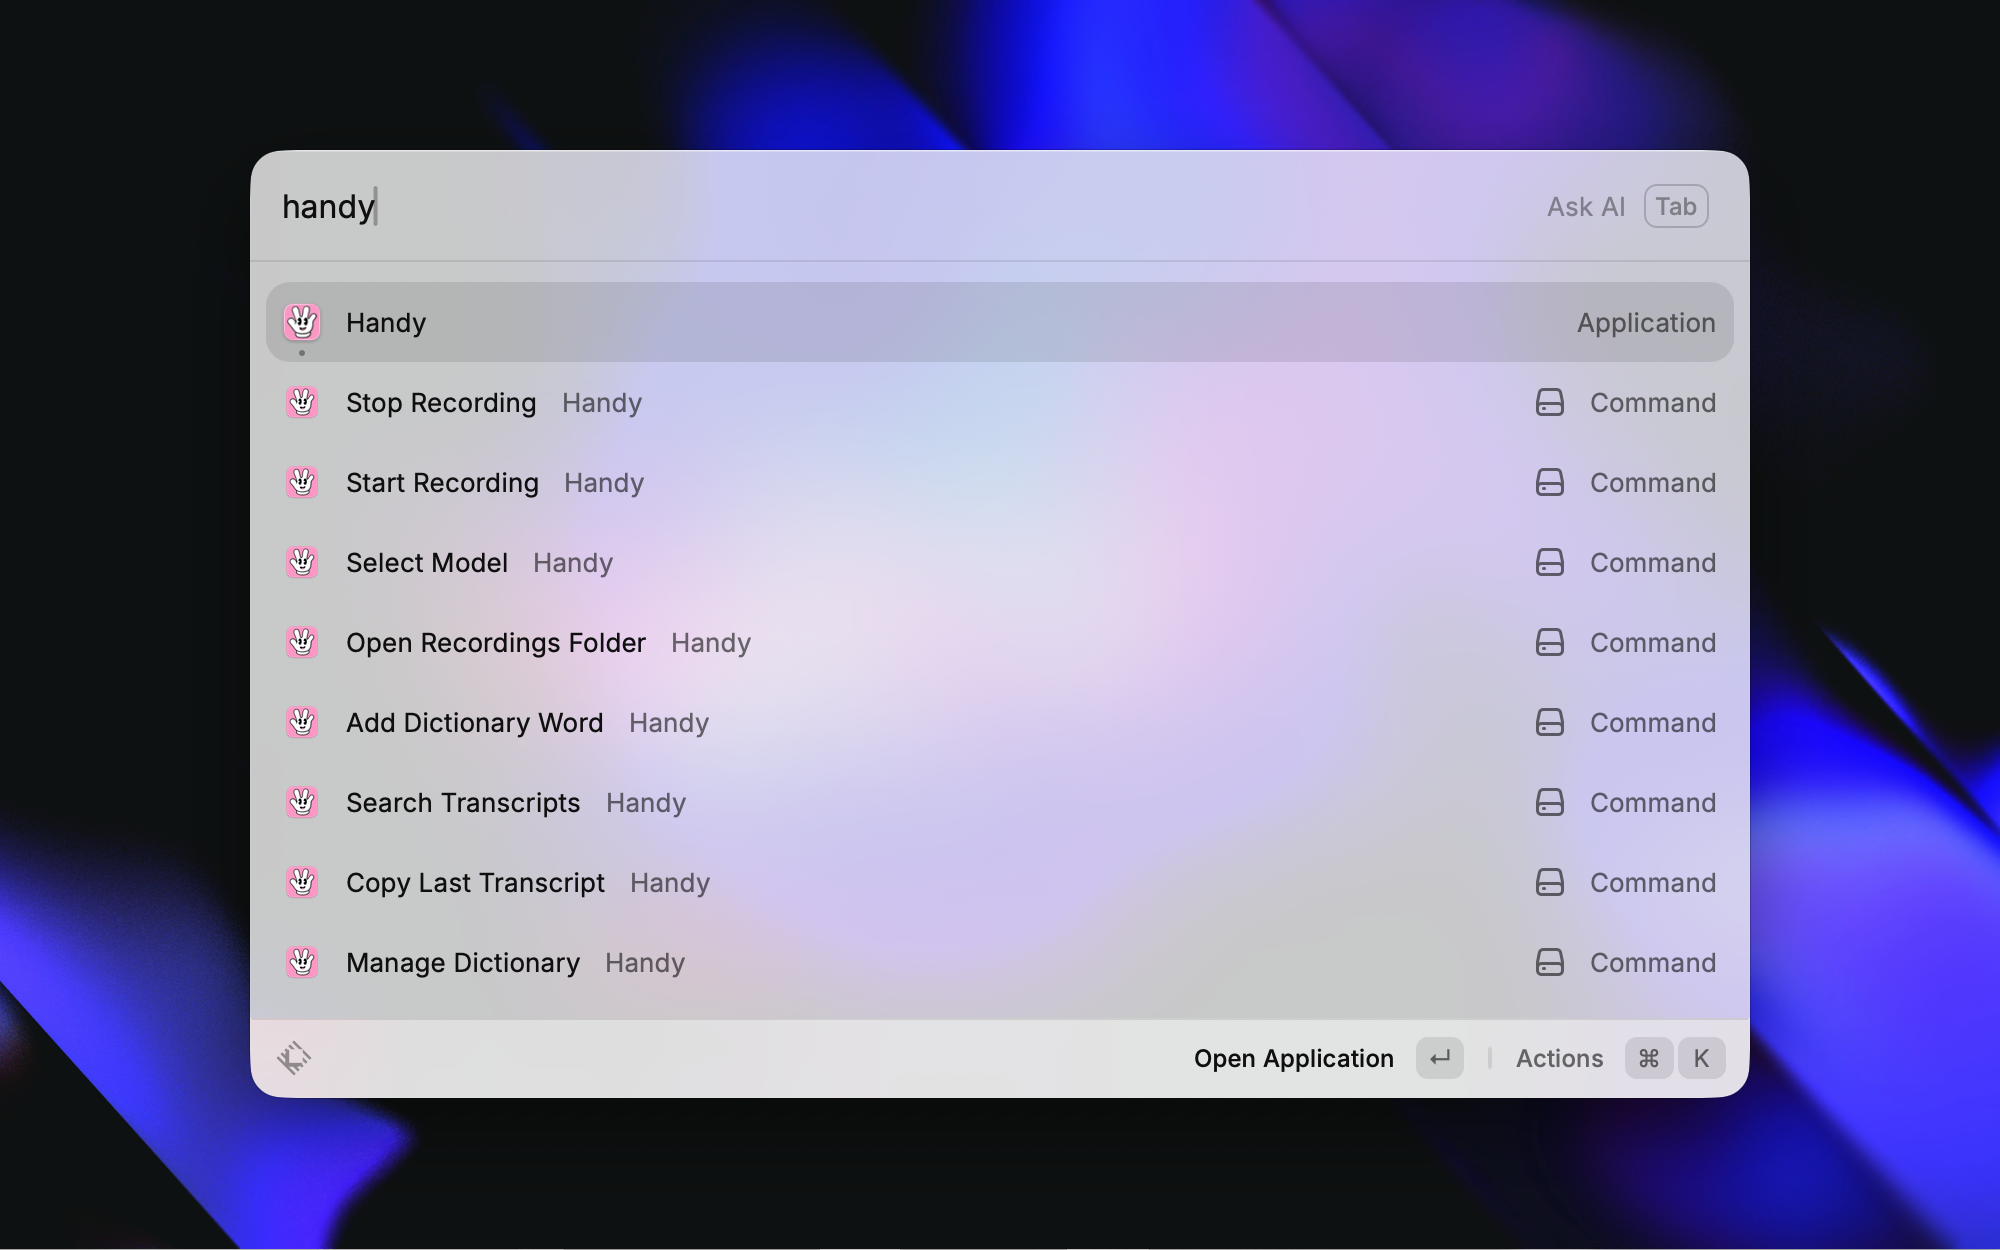2000x1250 pixels.
Task: Click command icon on Open Recordings Folder row
Action: 1549,643
